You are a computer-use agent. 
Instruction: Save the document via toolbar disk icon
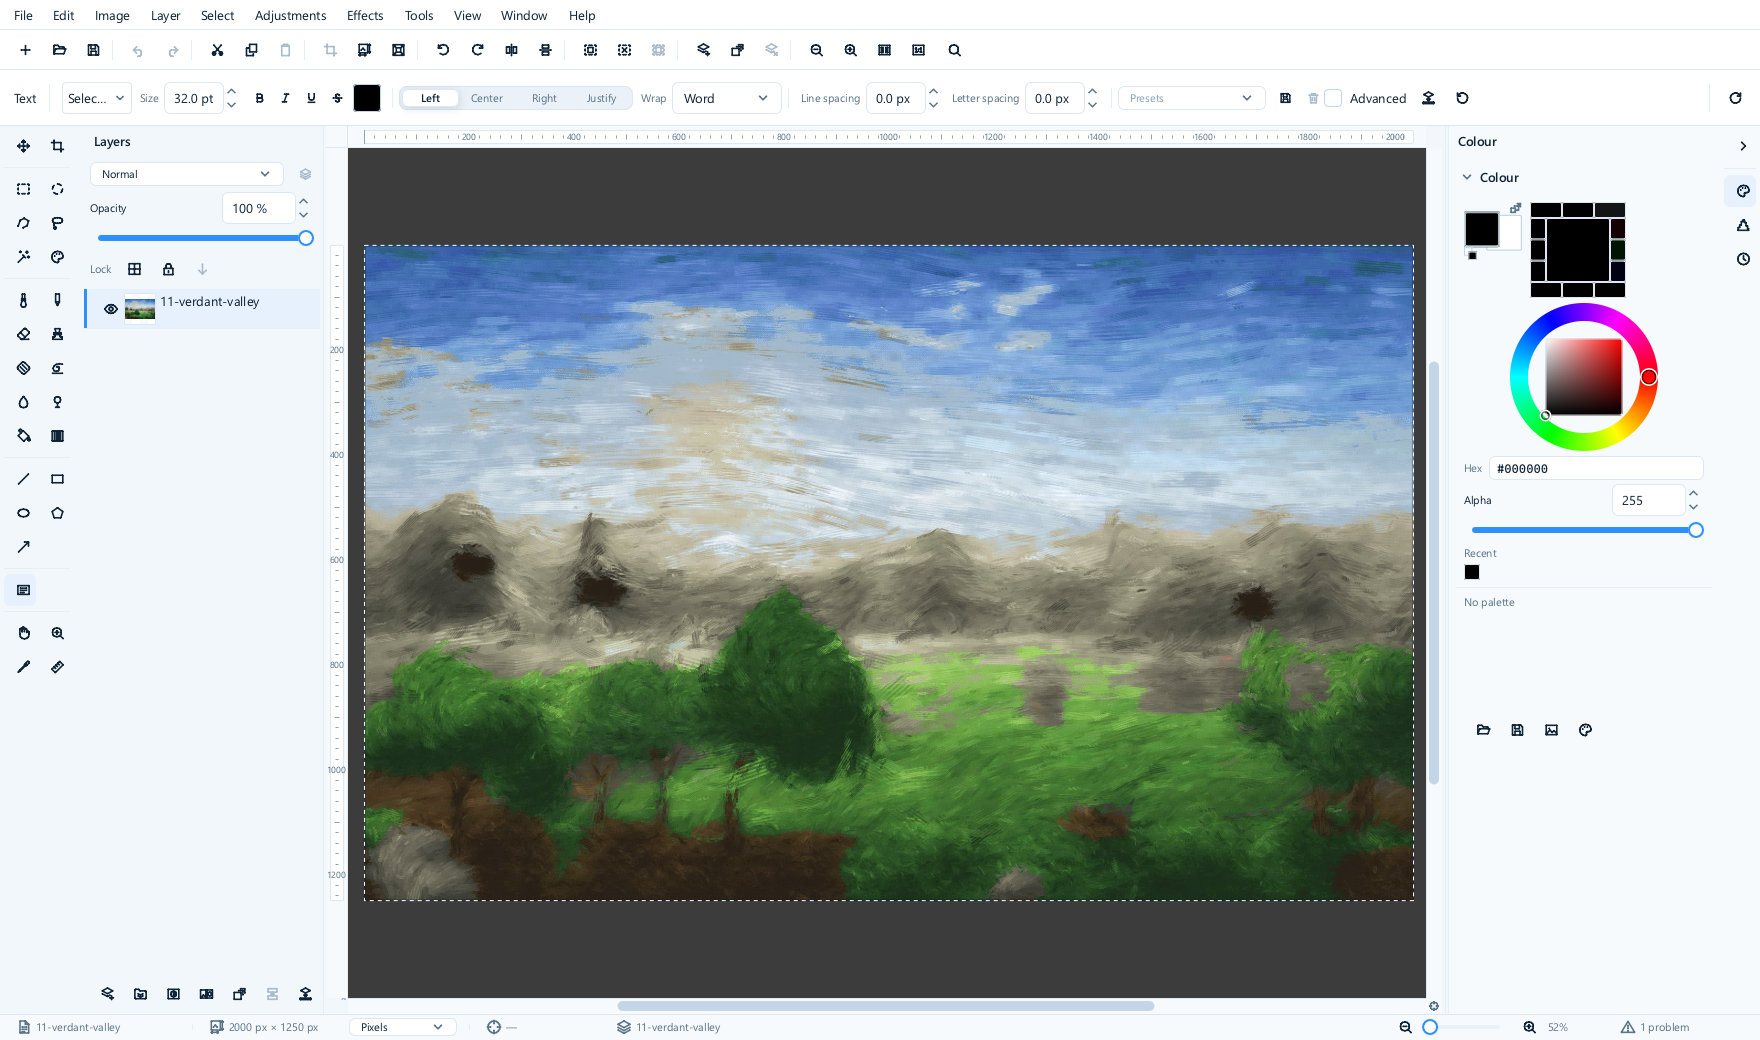(93, 50)
